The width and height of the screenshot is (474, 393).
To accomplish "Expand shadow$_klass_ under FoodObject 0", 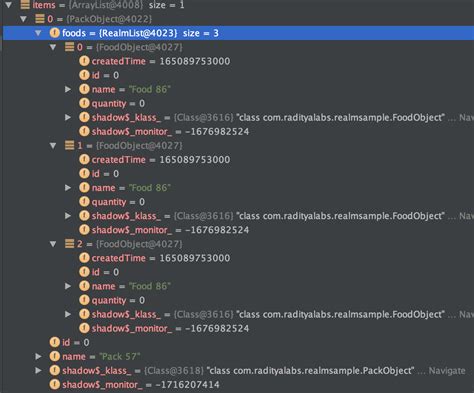I will point(68,117).
